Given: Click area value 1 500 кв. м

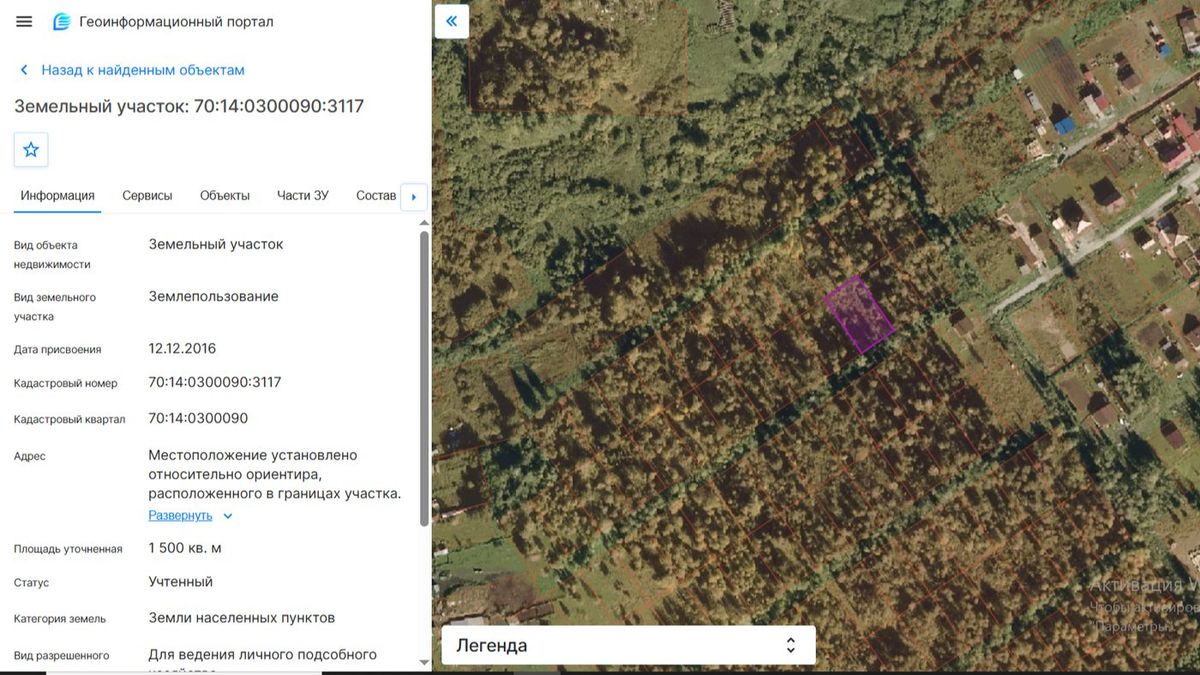Looking at the screenshot, I should coord(185,548).
